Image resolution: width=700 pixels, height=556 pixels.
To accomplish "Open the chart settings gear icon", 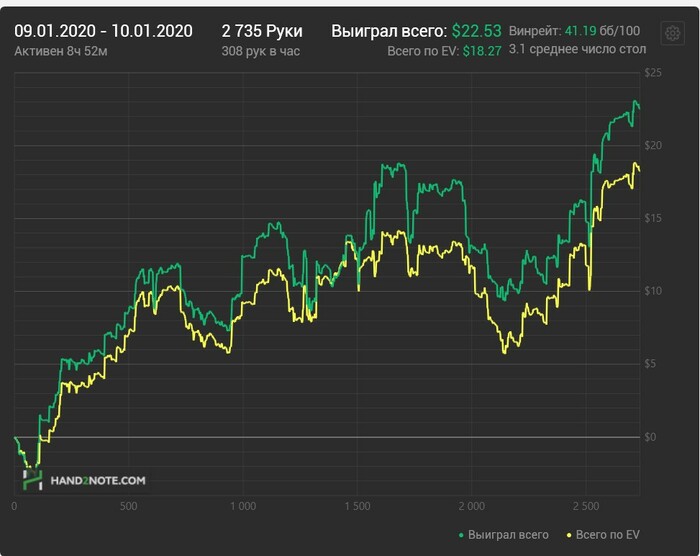I will click(x=672, y=33).
